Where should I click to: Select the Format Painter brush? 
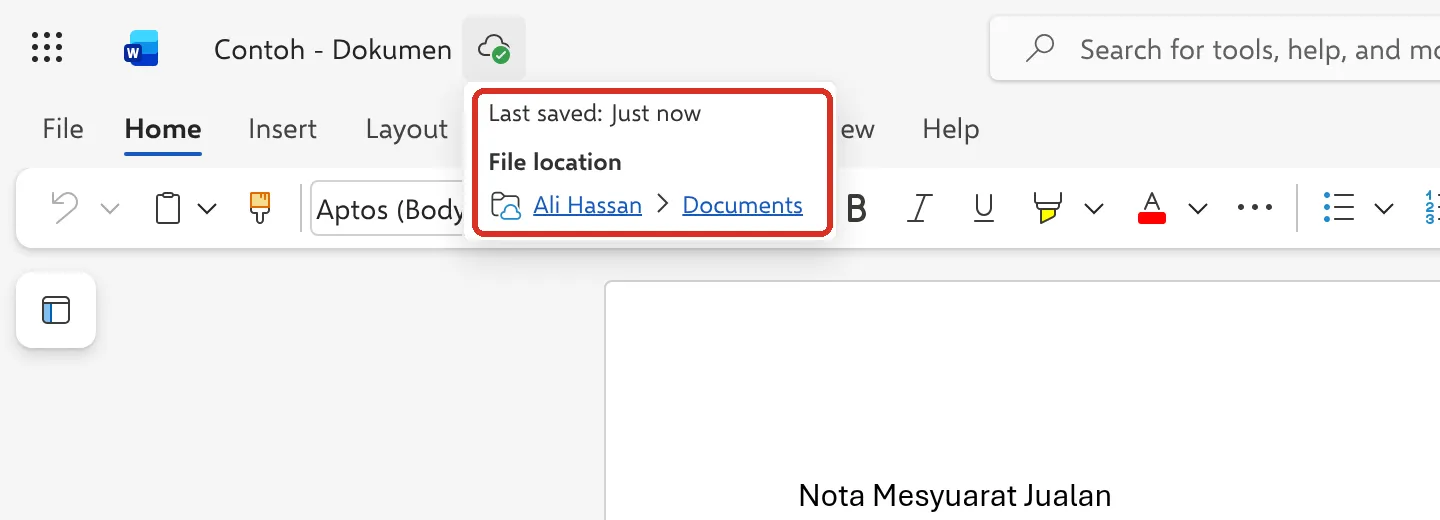259,207
